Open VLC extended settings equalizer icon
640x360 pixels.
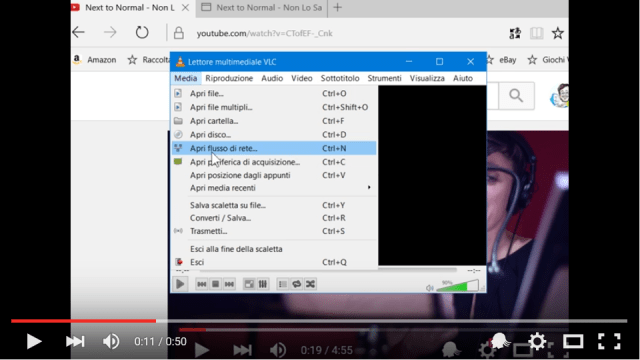262,284
